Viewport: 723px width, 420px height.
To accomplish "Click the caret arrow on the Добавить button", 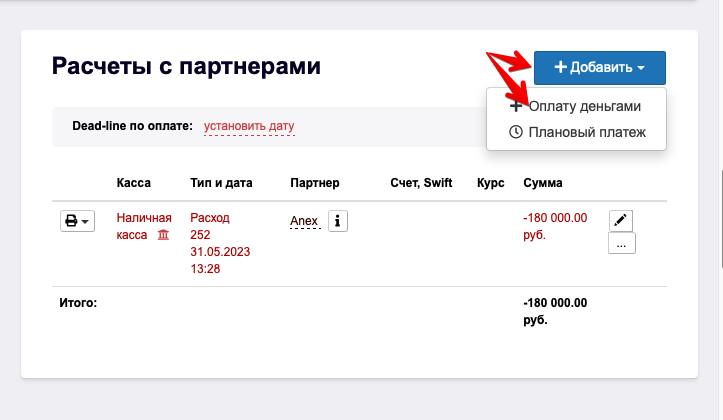I will pos(641,68).
